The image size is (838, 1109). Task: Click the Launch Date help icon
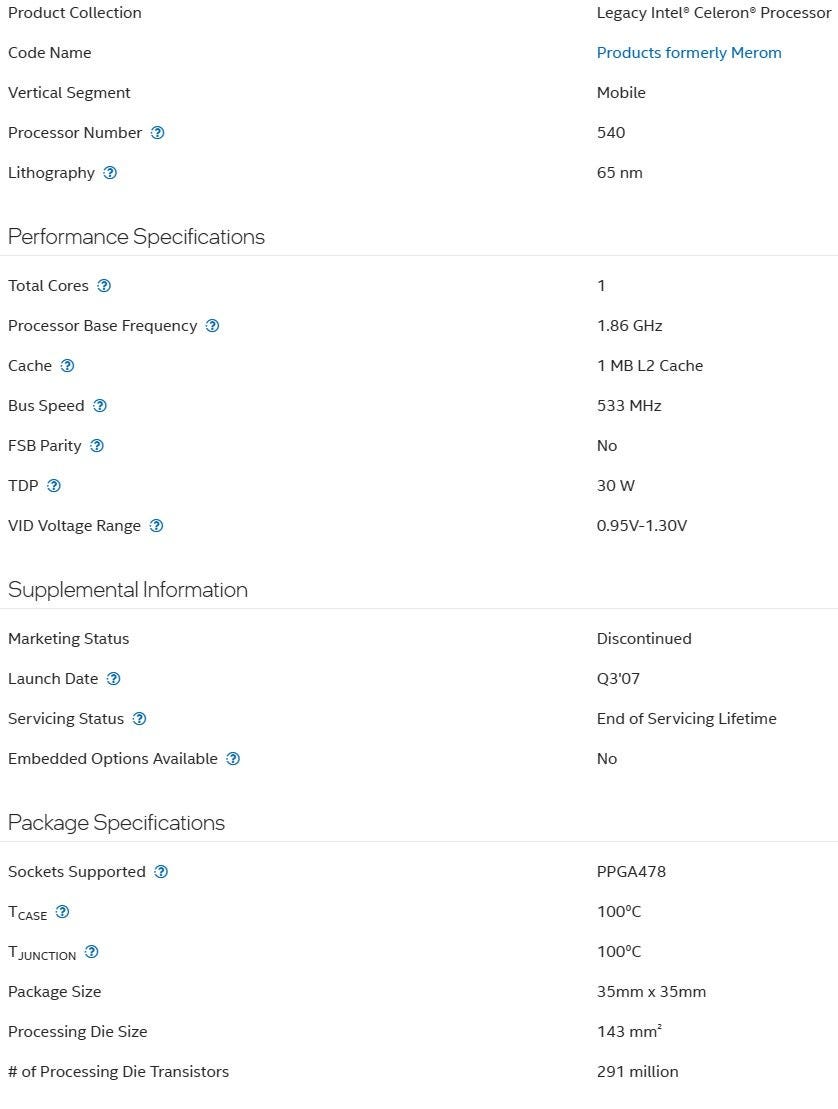(114, 679)
